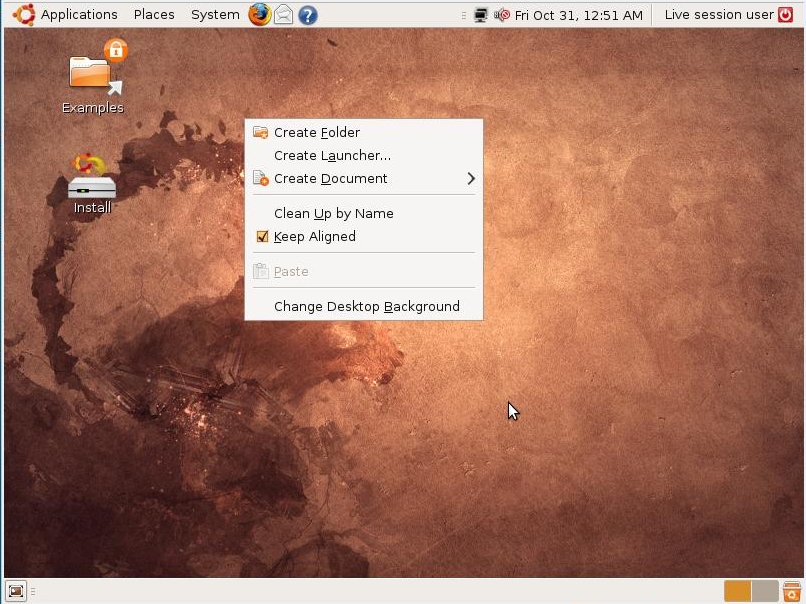Select the Examples folder desktop icon
Screen dimensions: 806x604
pyautogui.click(x=93, y=77)
